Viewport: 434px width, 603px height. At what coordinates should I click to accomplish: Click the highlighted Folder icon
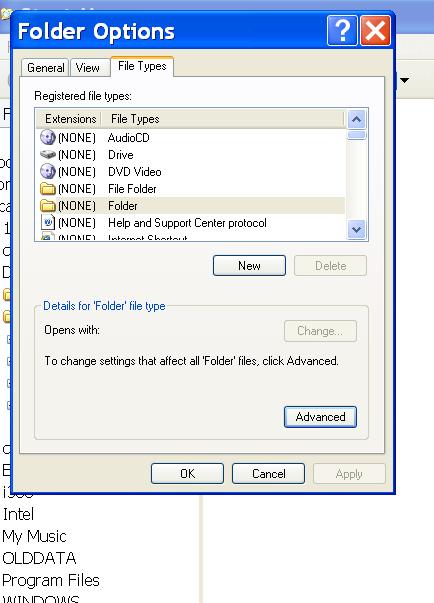pyautogui.click(x=48, y=206)
